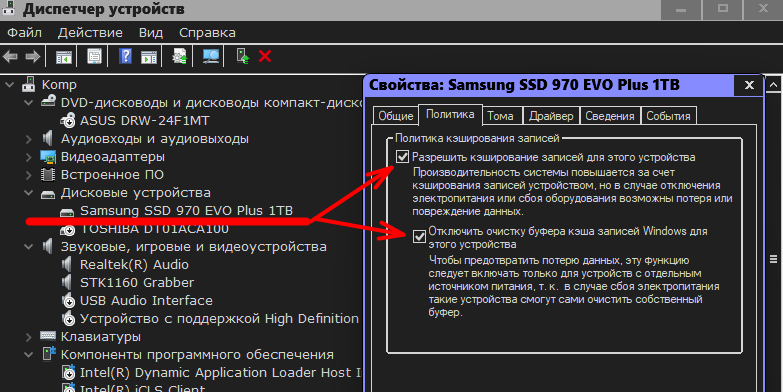Select Устройство с поддержкой High Definition
This screenshot has width=783, height=392.
[x=219, y=319]
